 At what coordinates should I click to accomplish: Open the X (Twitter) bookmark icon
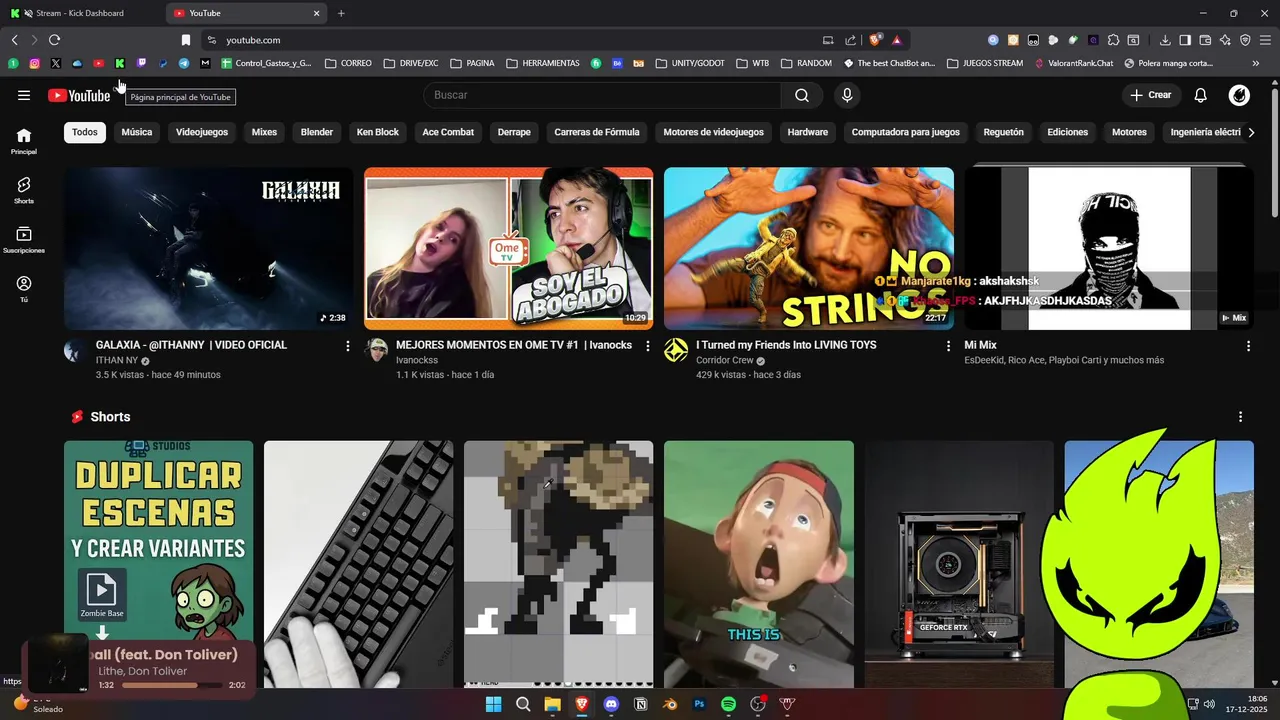[55, 63]
